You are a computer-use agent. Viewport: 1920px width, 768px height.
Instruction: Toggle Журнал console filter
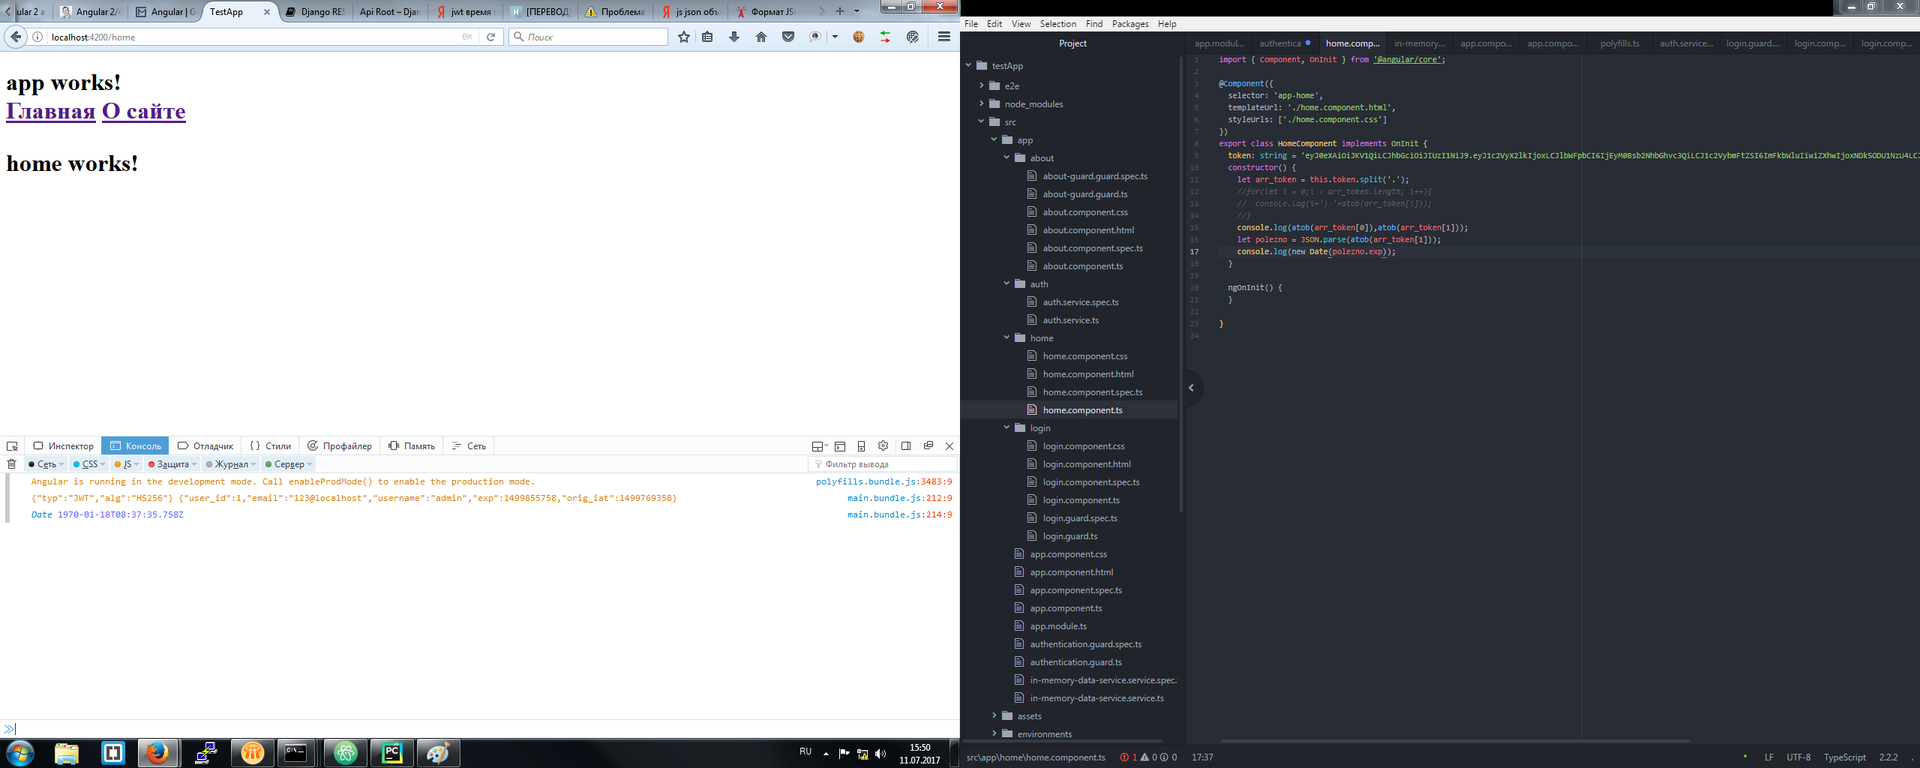tap(230, 464)
